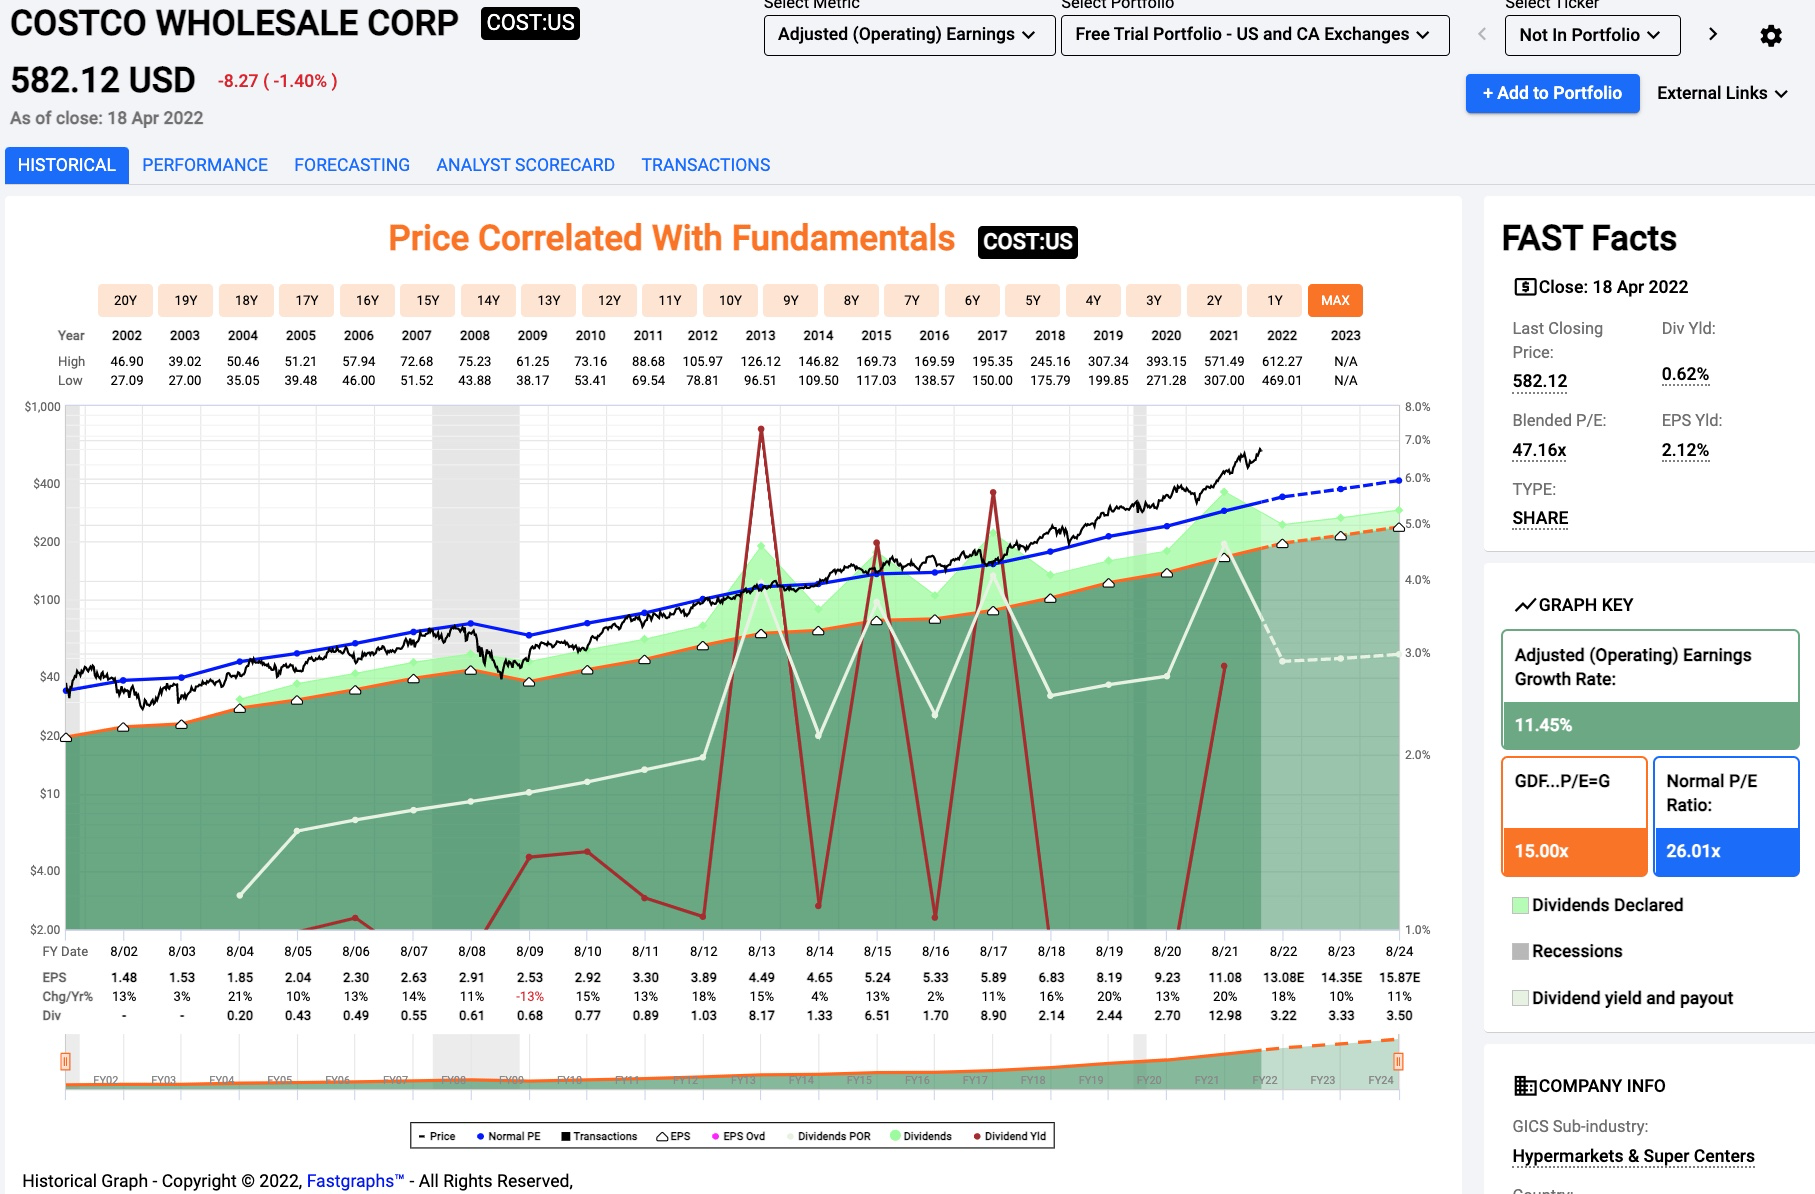Toggle Dividends POR series in legend

click(828, 1136)
